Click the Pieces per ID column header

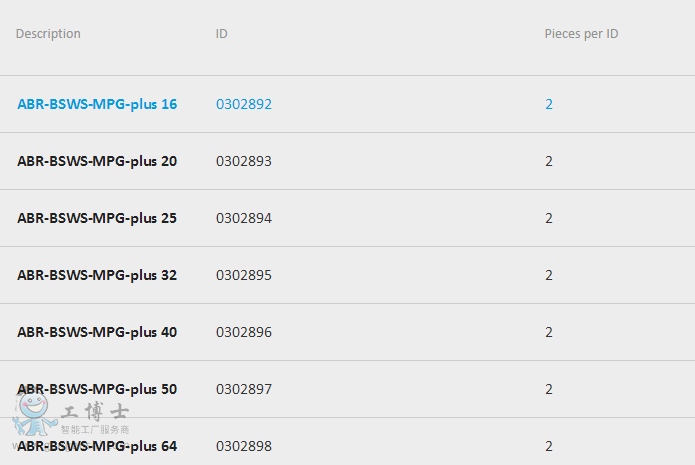582,34
